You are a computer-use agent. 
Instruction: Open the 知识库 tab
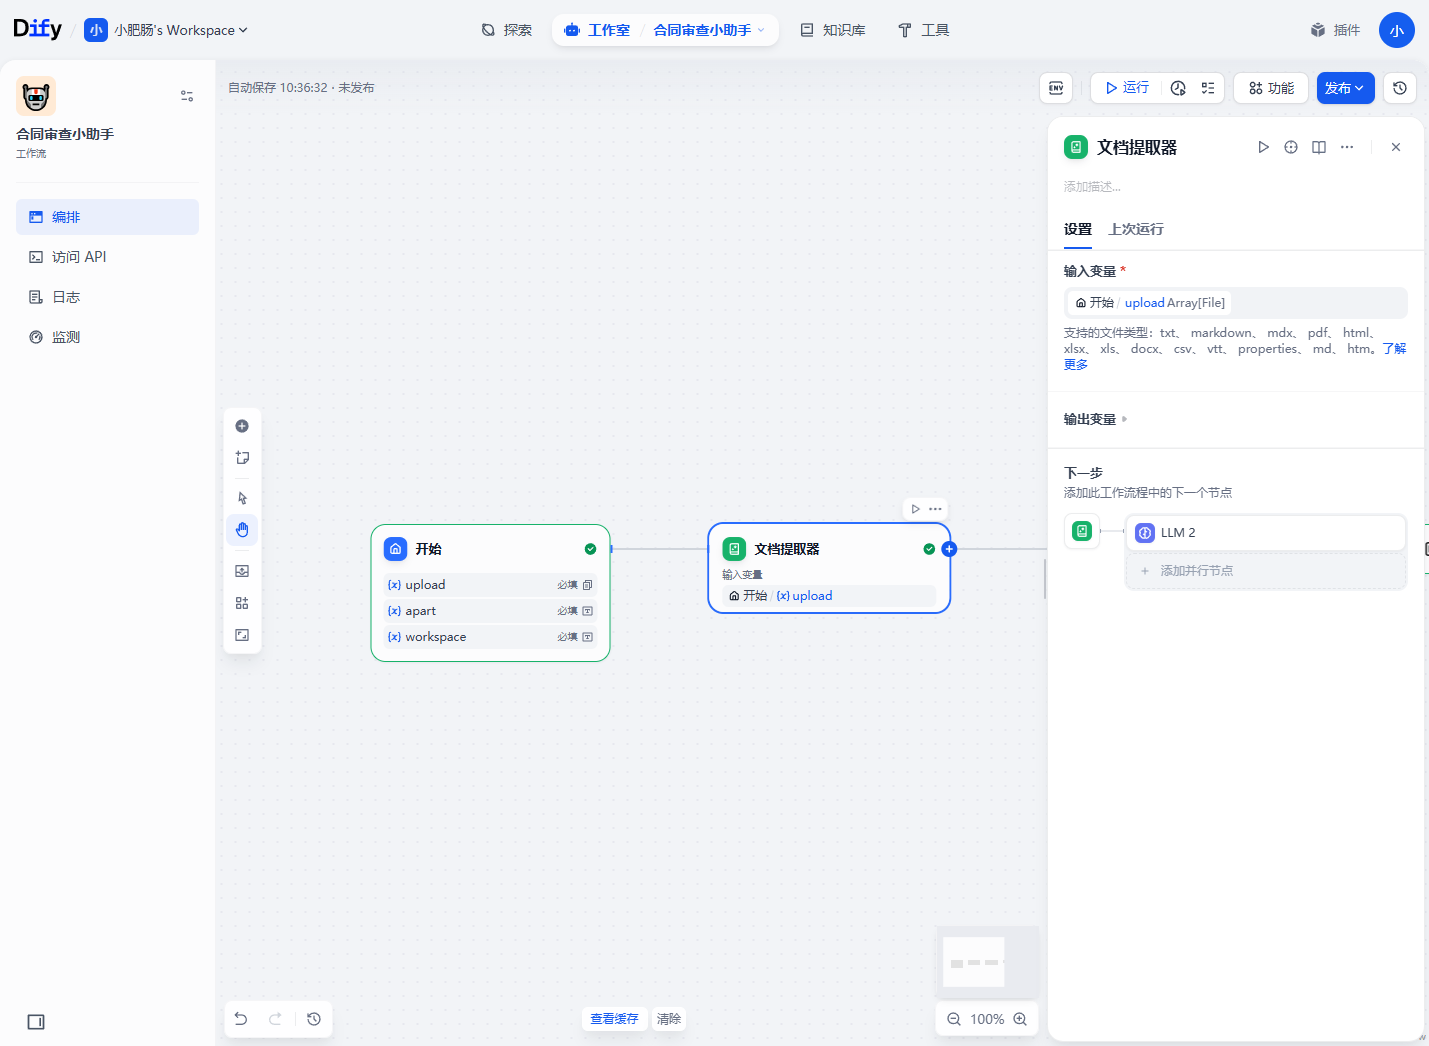[x=833, y=30]
